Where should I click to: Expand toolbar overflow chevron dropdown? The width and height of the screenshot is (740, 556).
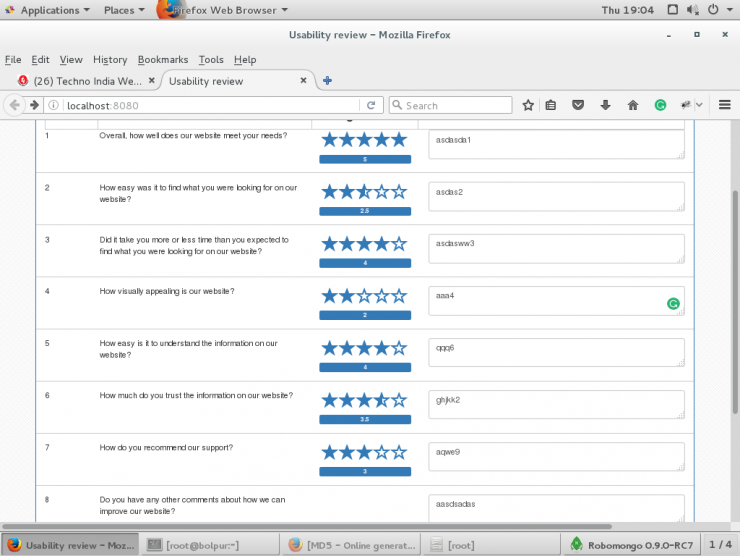click(x=699, y=105)
